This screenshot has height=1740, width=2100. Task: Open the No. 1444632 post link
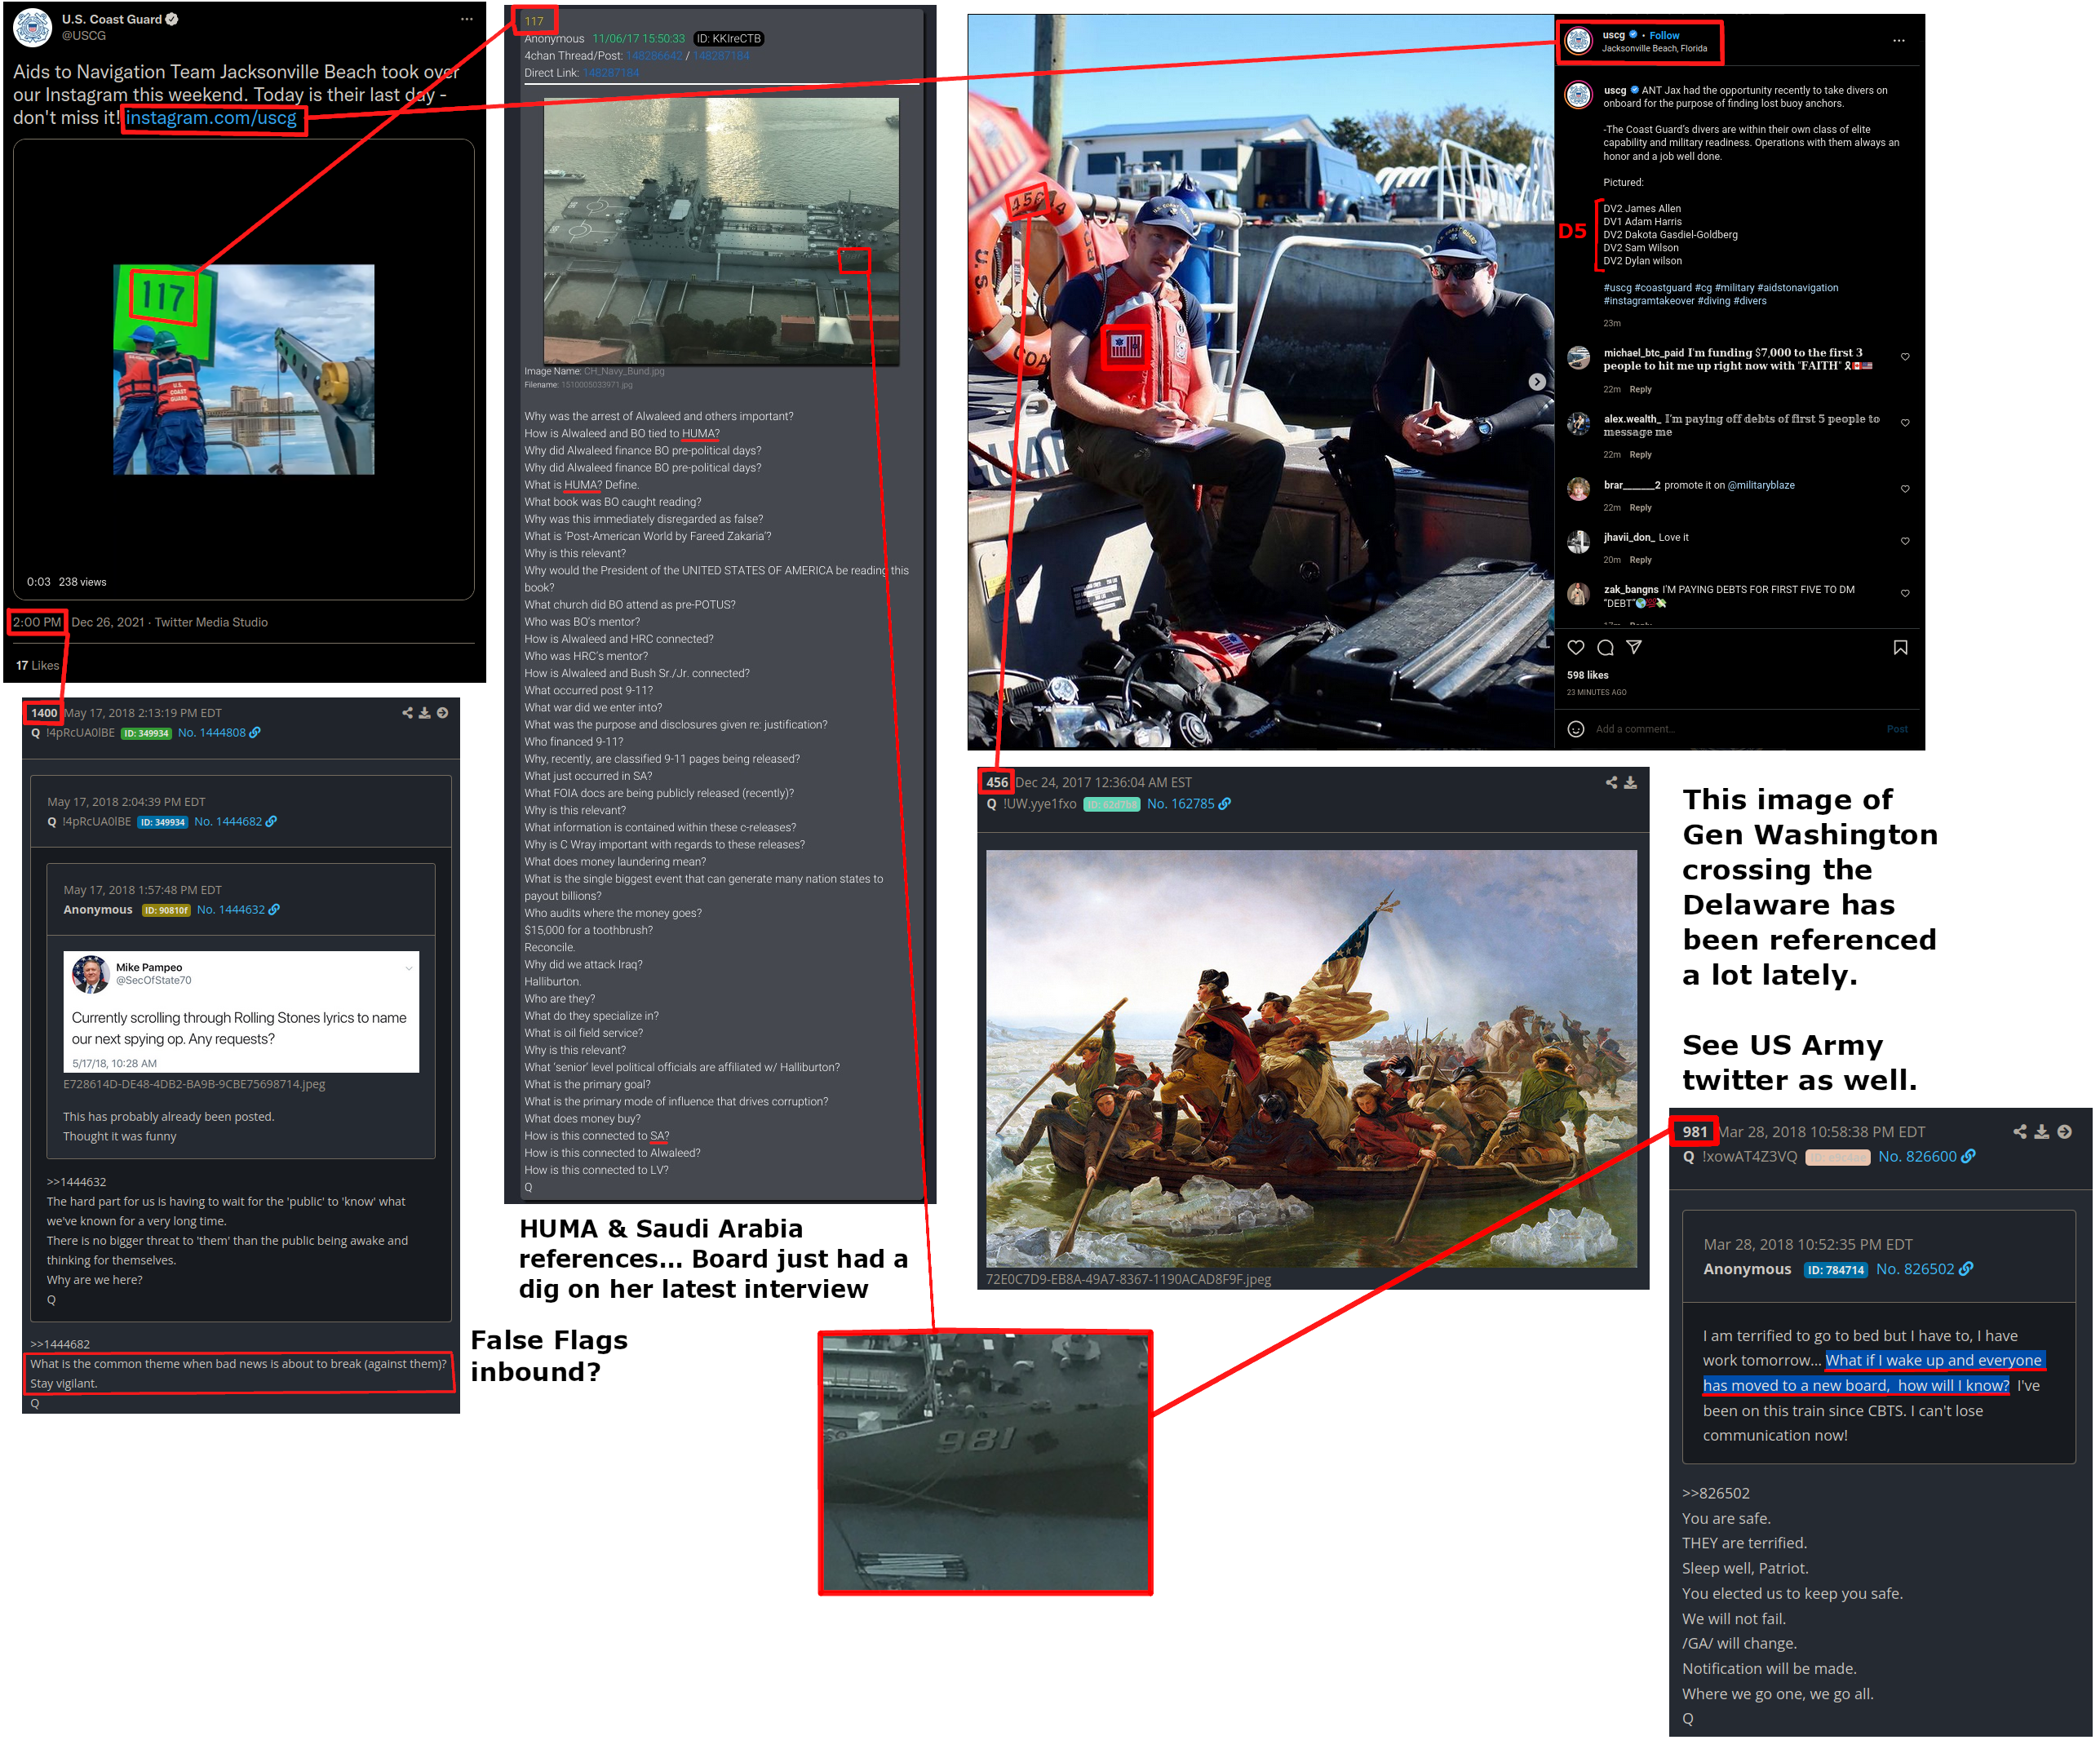(230, 910)
